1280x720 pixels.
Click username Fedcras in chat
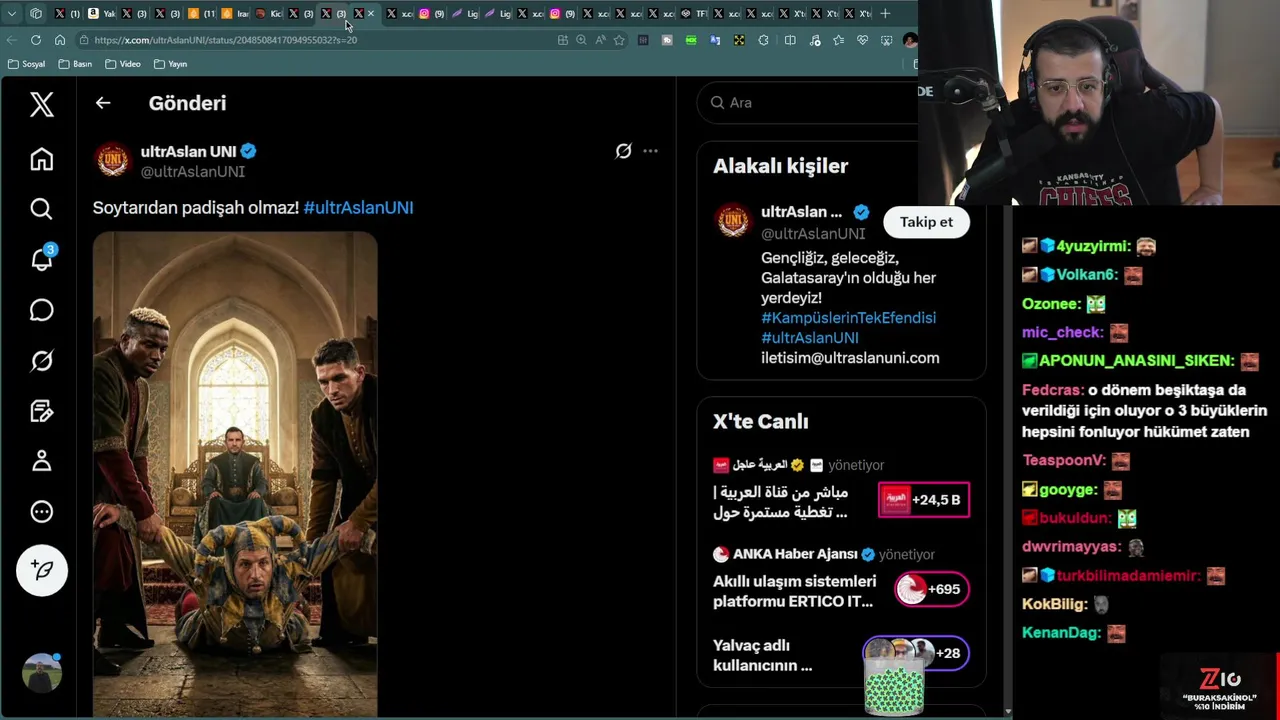[1052, 390]
